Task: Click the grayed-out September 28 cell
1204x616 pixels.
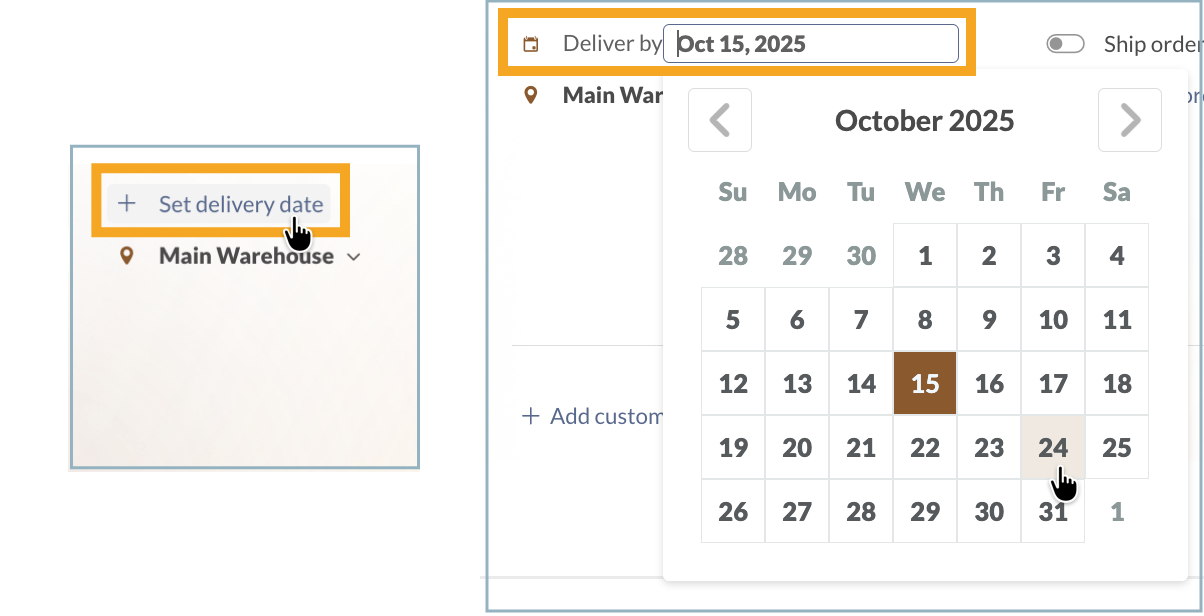Action: [732, 255]
